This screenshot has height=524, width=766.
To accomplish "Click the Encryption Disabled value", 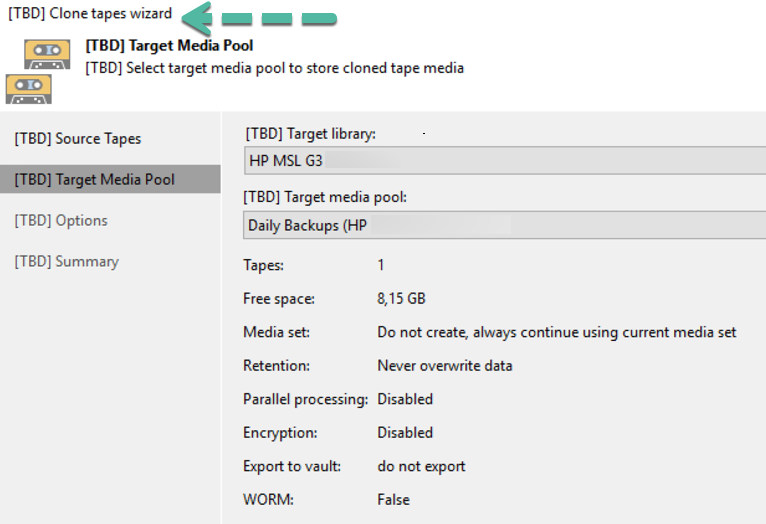I will pos(405,432).
